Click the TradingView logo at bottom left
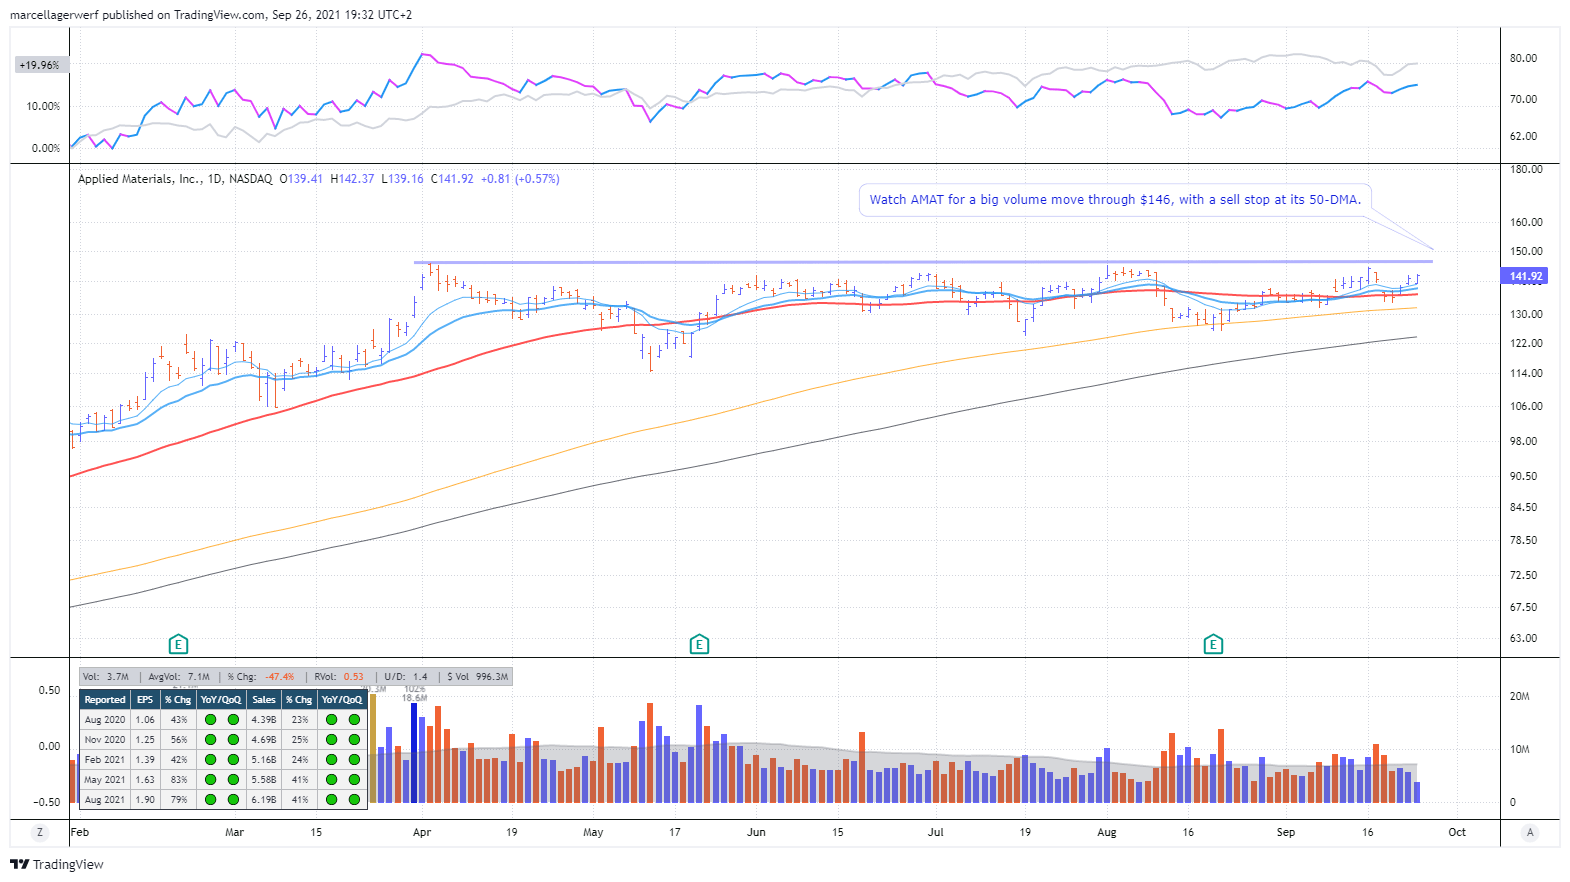 57,864
